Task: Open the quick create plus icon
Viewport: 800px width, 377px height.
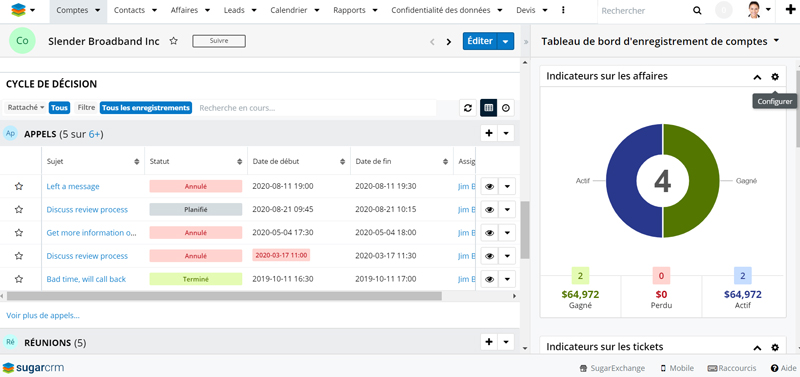Action: 790,10
